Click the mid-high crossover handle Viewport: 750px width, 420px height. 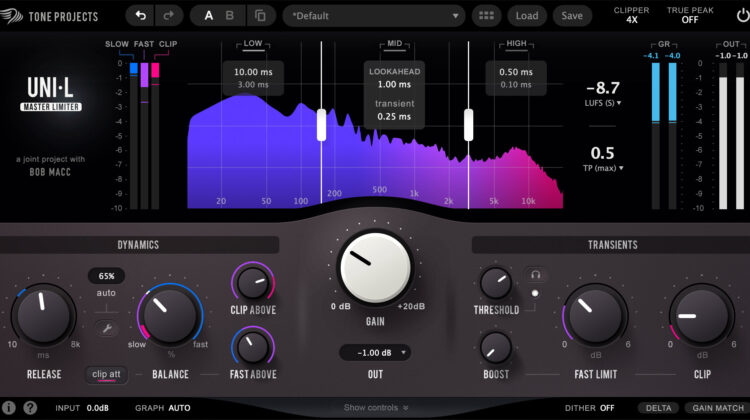(x=468, y=125)
